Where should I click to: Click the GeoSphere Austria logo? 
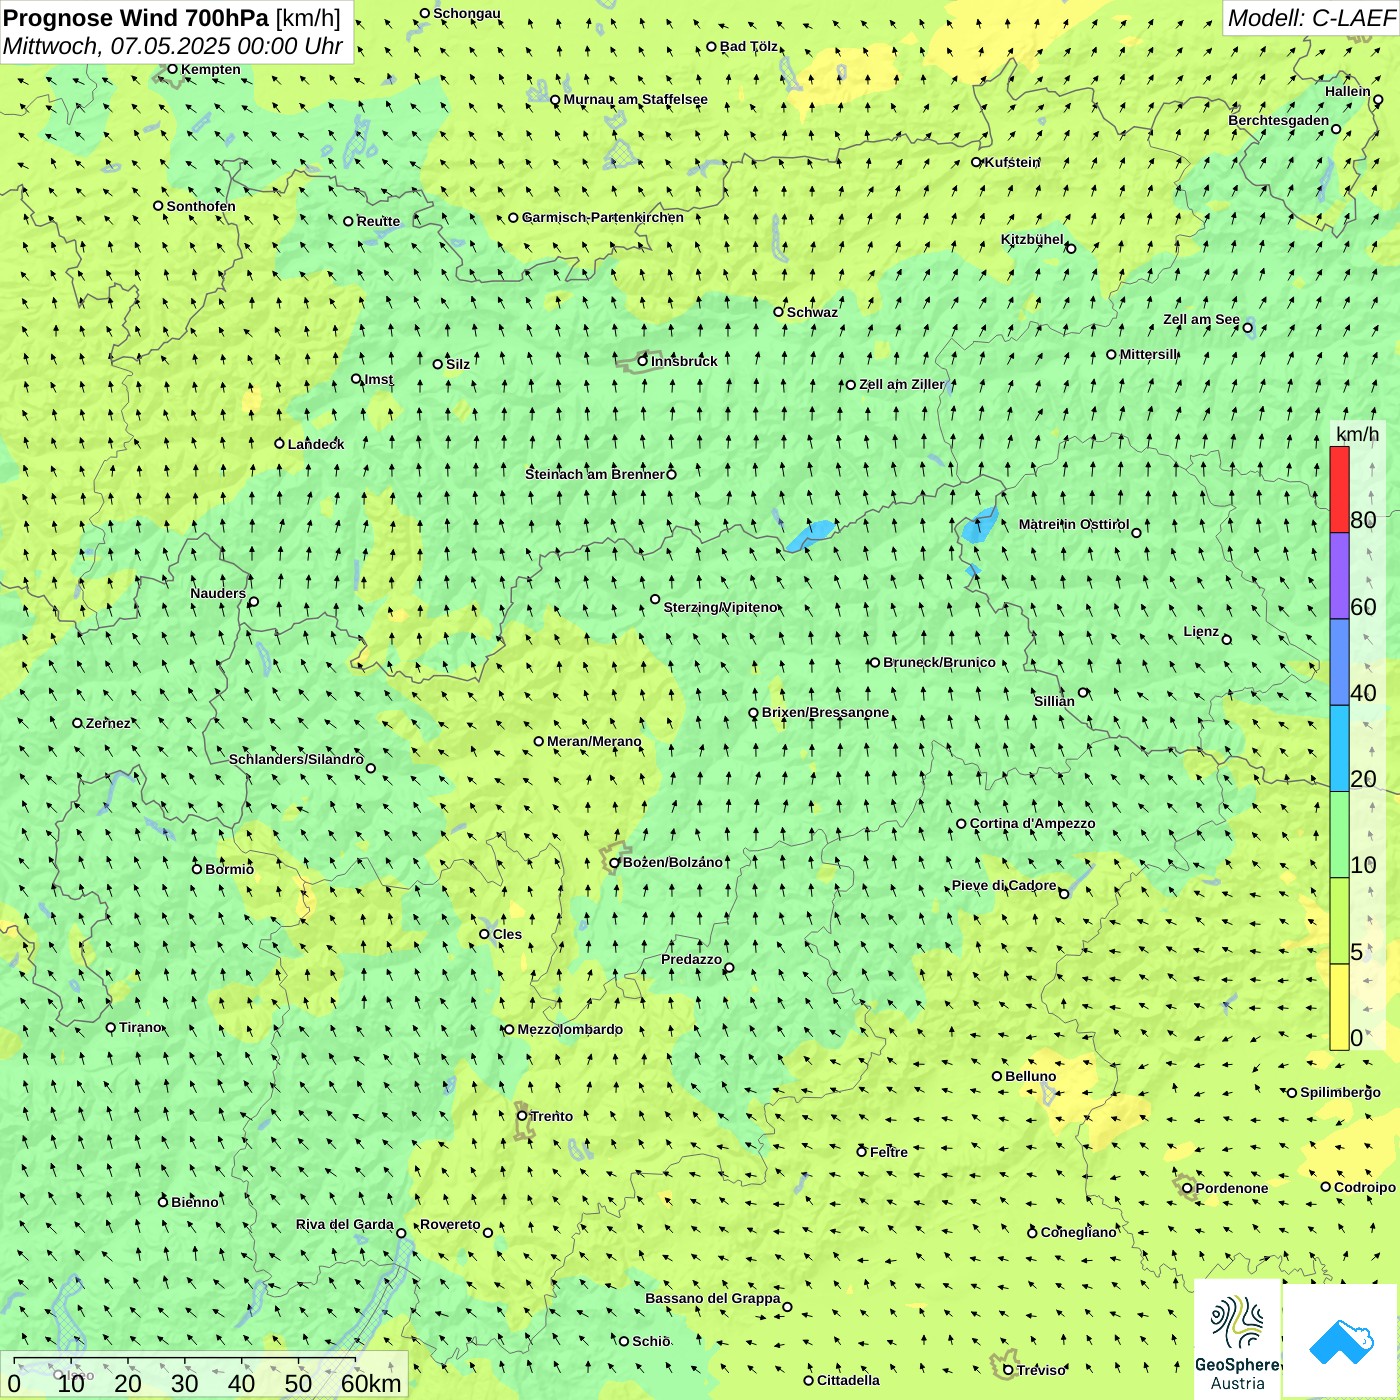click(x=1237, y=1339)
